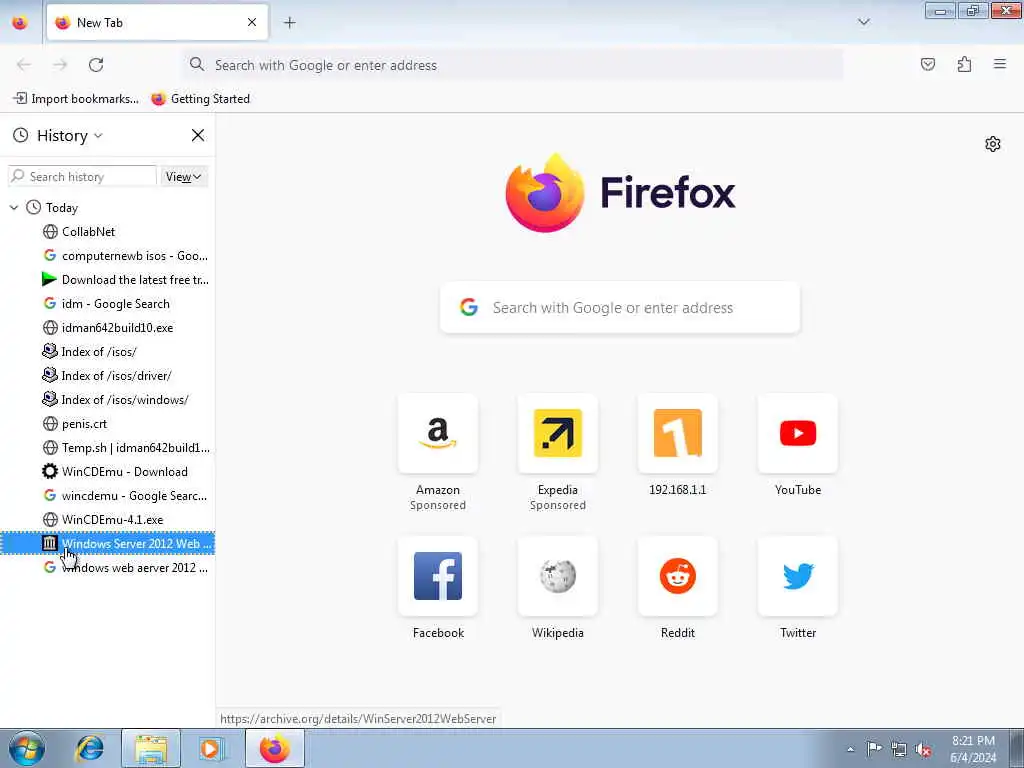The width and height of the screenshot is (1024, 768).
Task: Open the Getting Started bookmark
Action: (200, 99)
